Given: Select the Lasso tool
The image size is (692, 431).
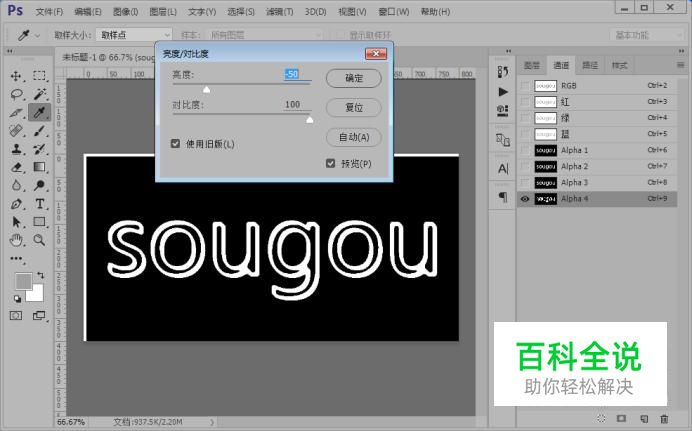Looking at the screenshot, I should [x=16, y=94].
